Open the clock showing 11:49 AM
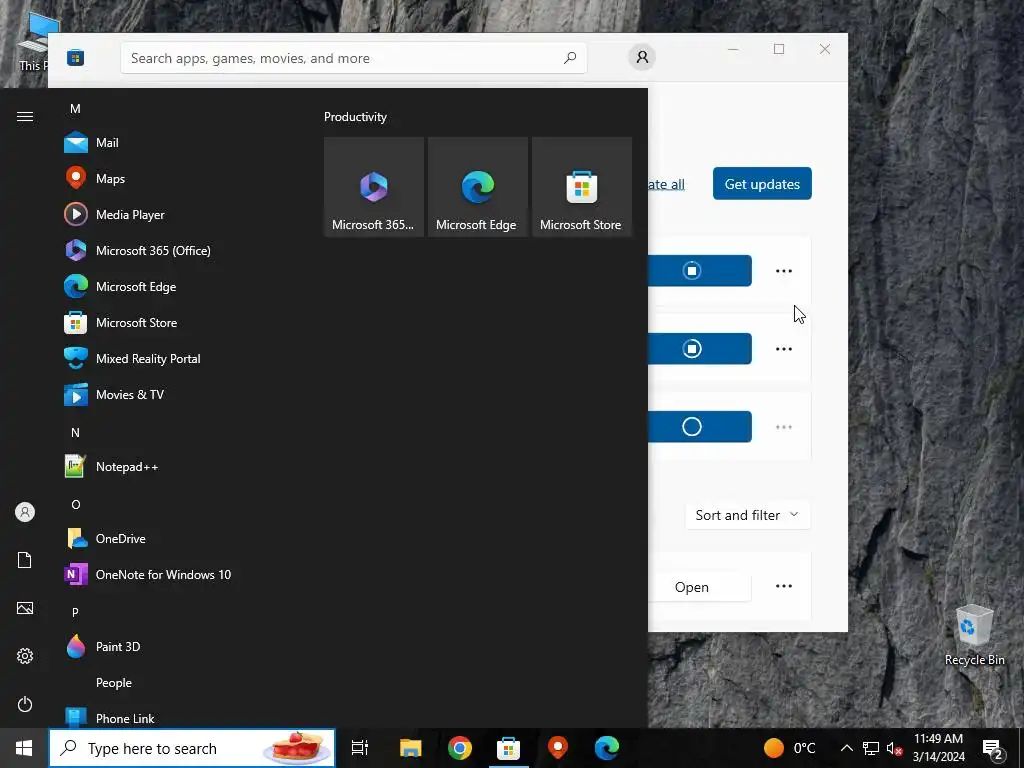Viewport: 1024px width, 768px height. [938, 748]
